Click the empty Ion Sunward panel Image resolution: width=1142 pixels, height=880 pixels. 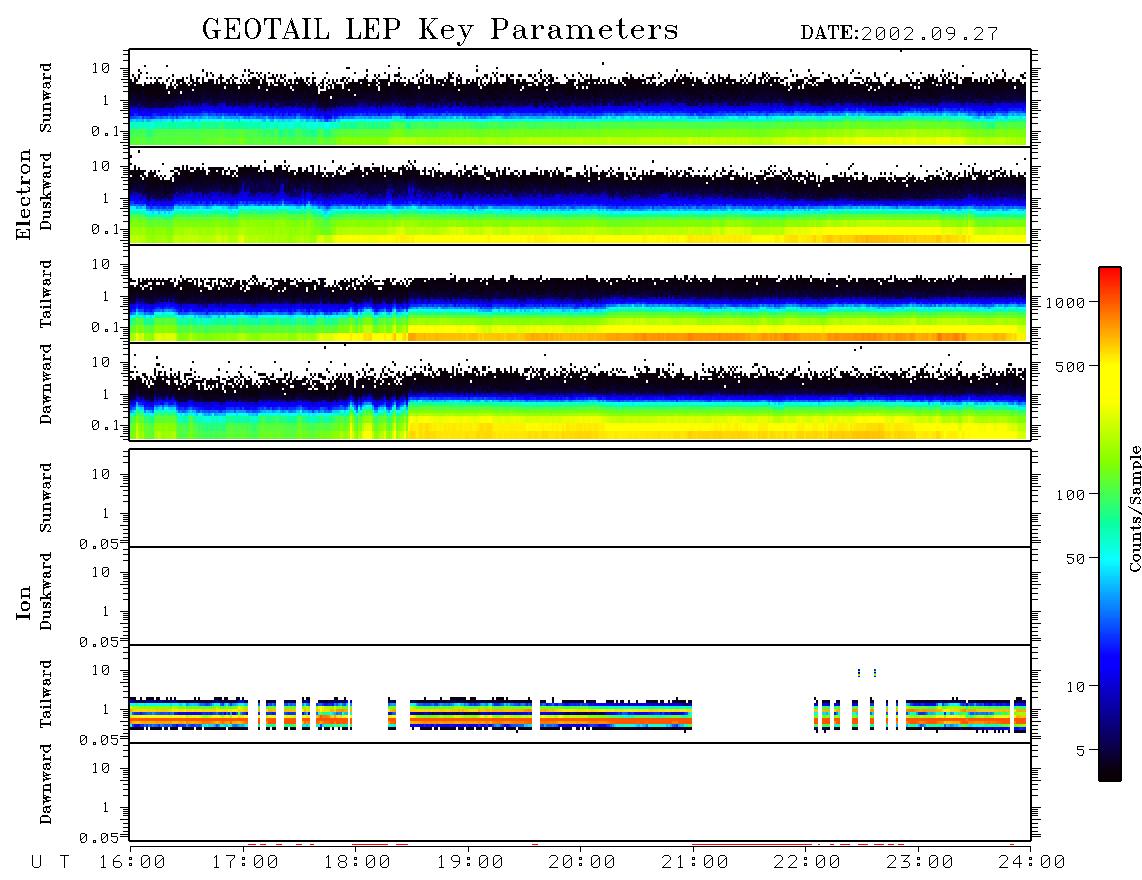(x=580, y=498)
